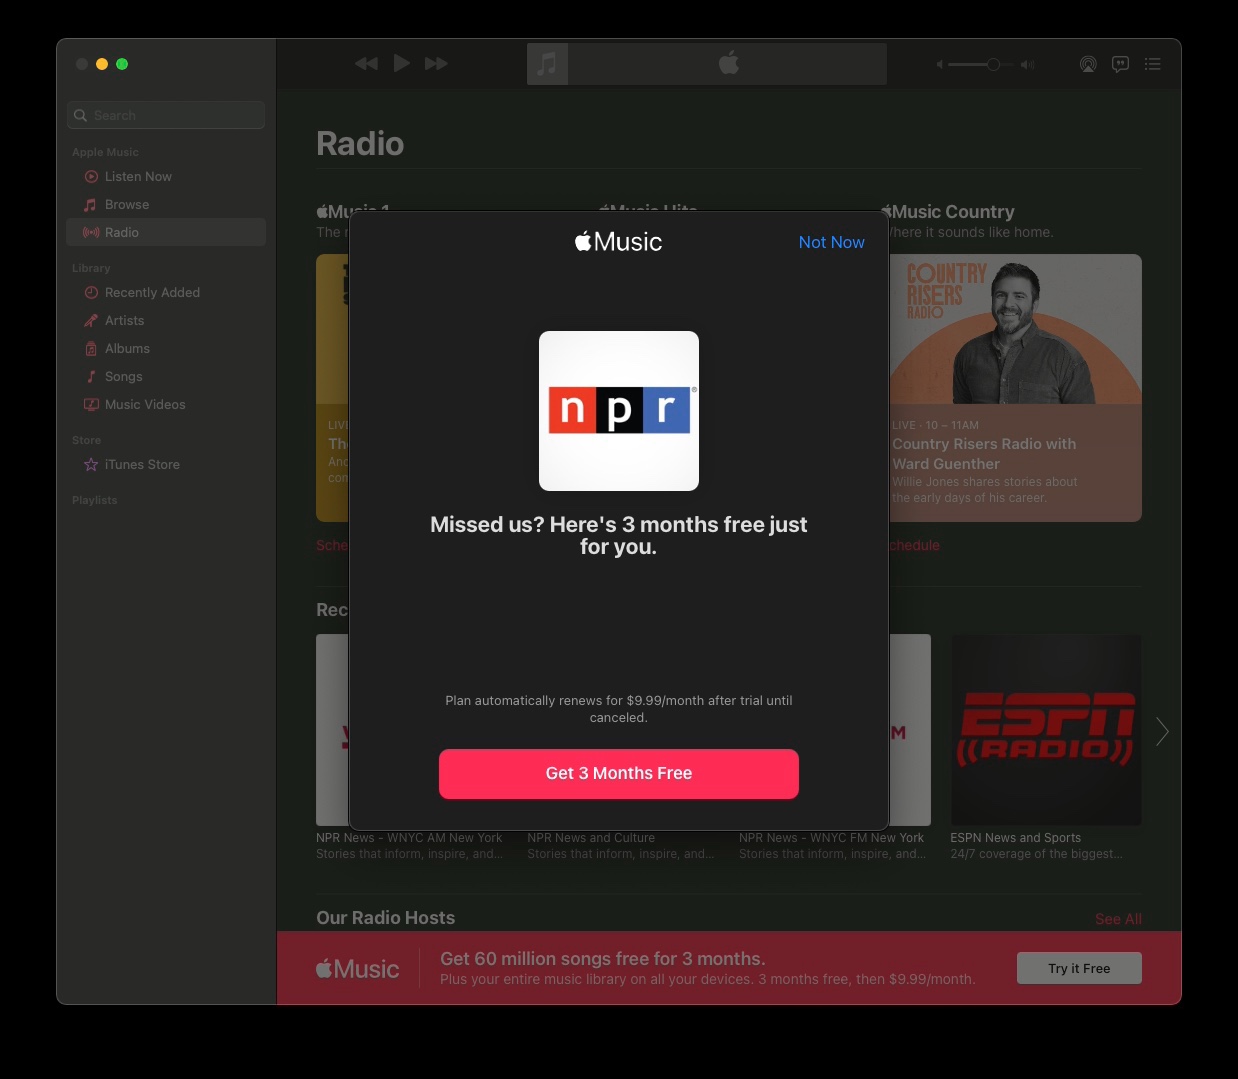Click the Artists microphone icon
This screenshot has height=1079, width=1238.
click(x=91, y=321)
